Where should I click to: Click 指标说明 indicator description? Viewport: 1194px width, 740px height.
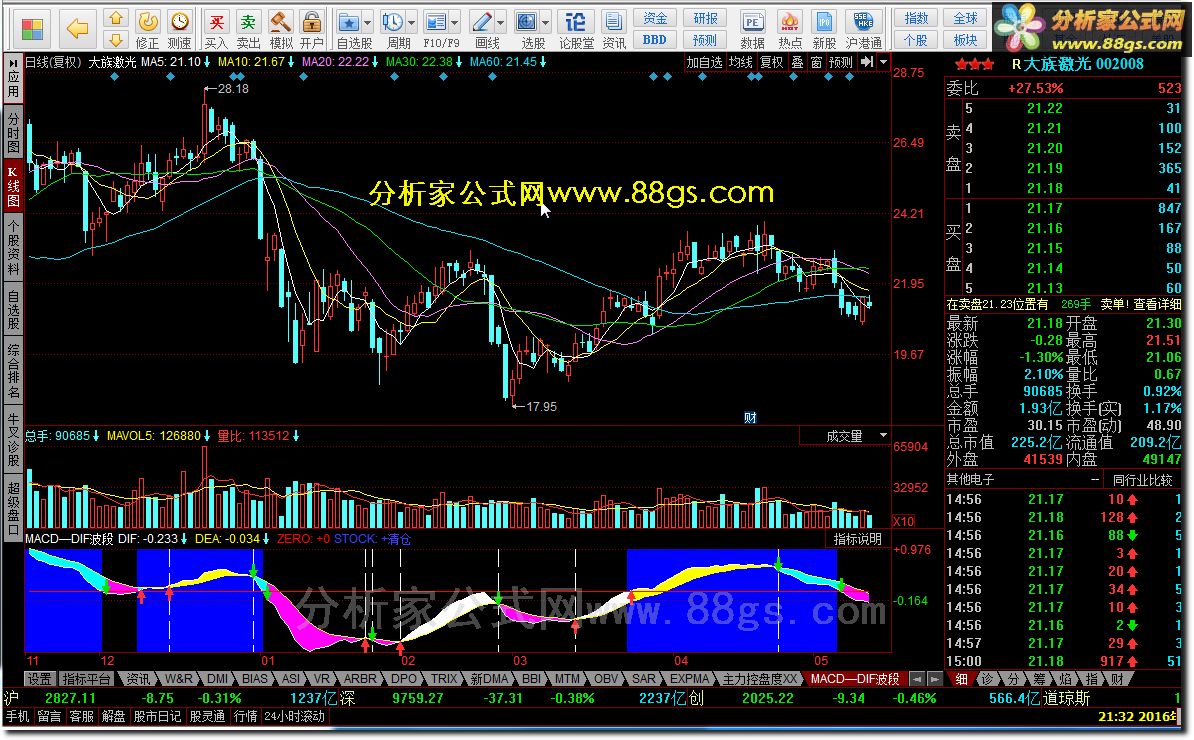(857, 539)
